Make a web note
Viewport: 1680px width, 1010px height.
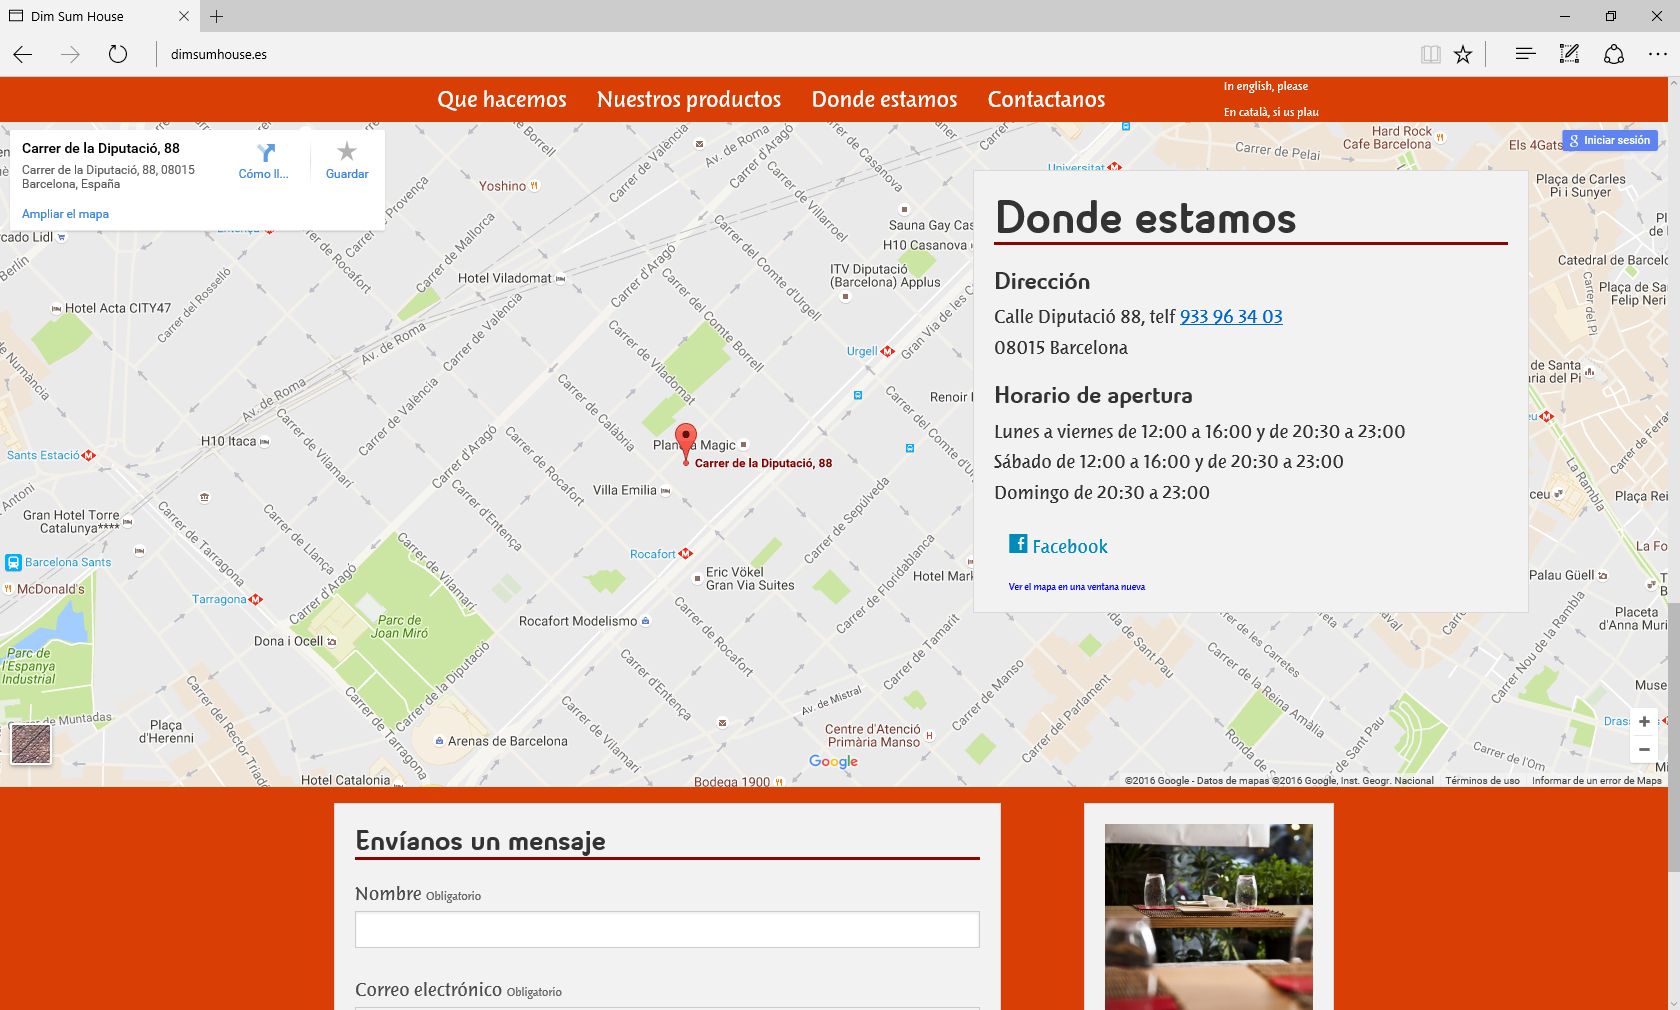tap(1570, 54)
